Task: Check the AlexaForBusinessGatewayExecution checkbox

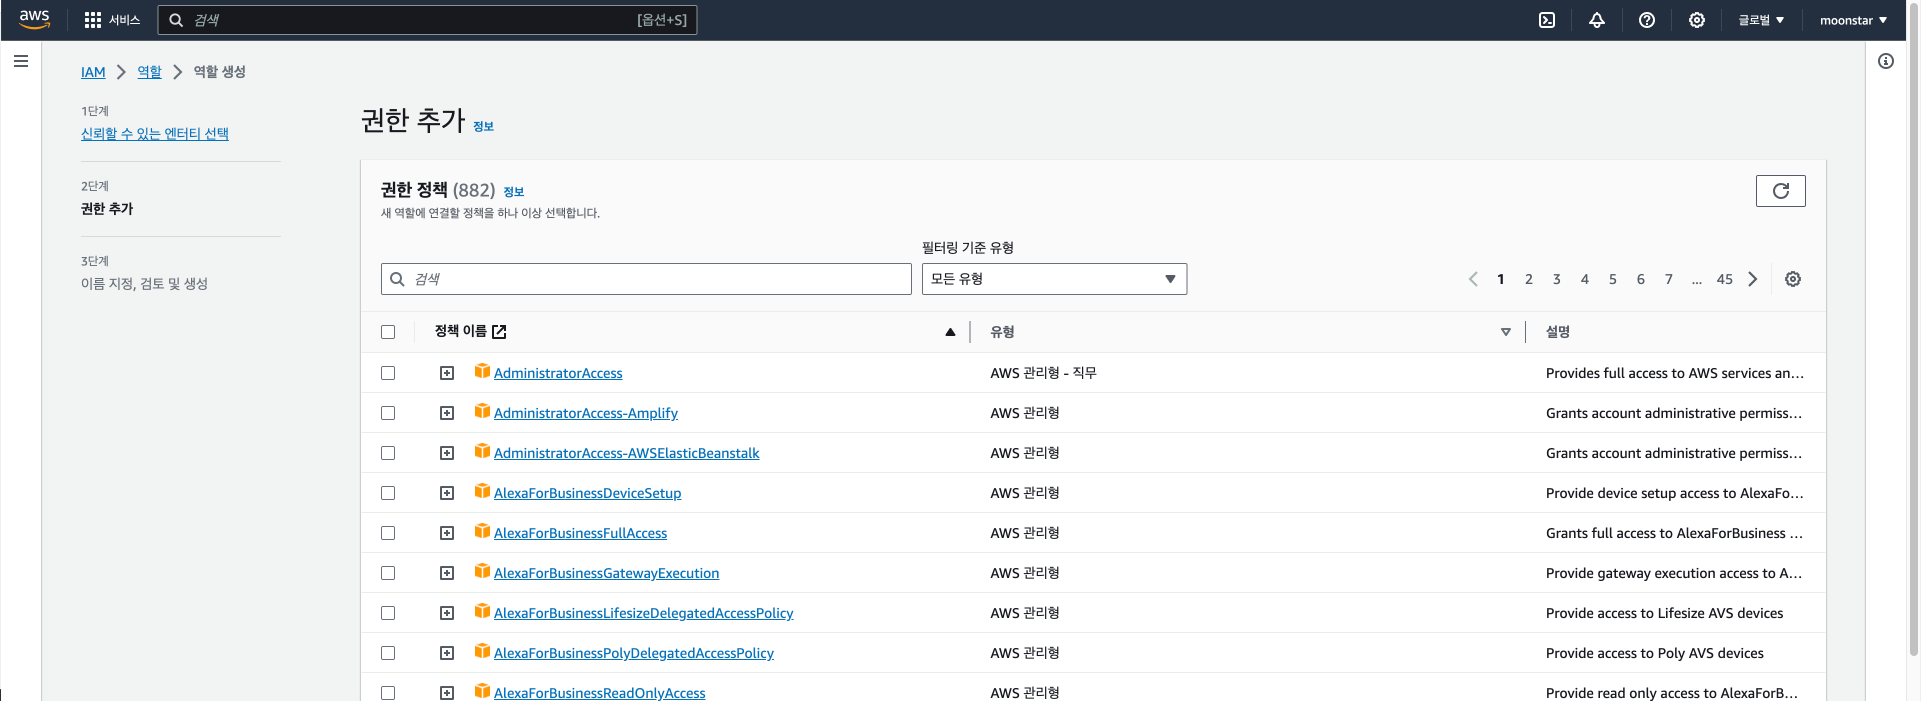Action: coord(388,573)
